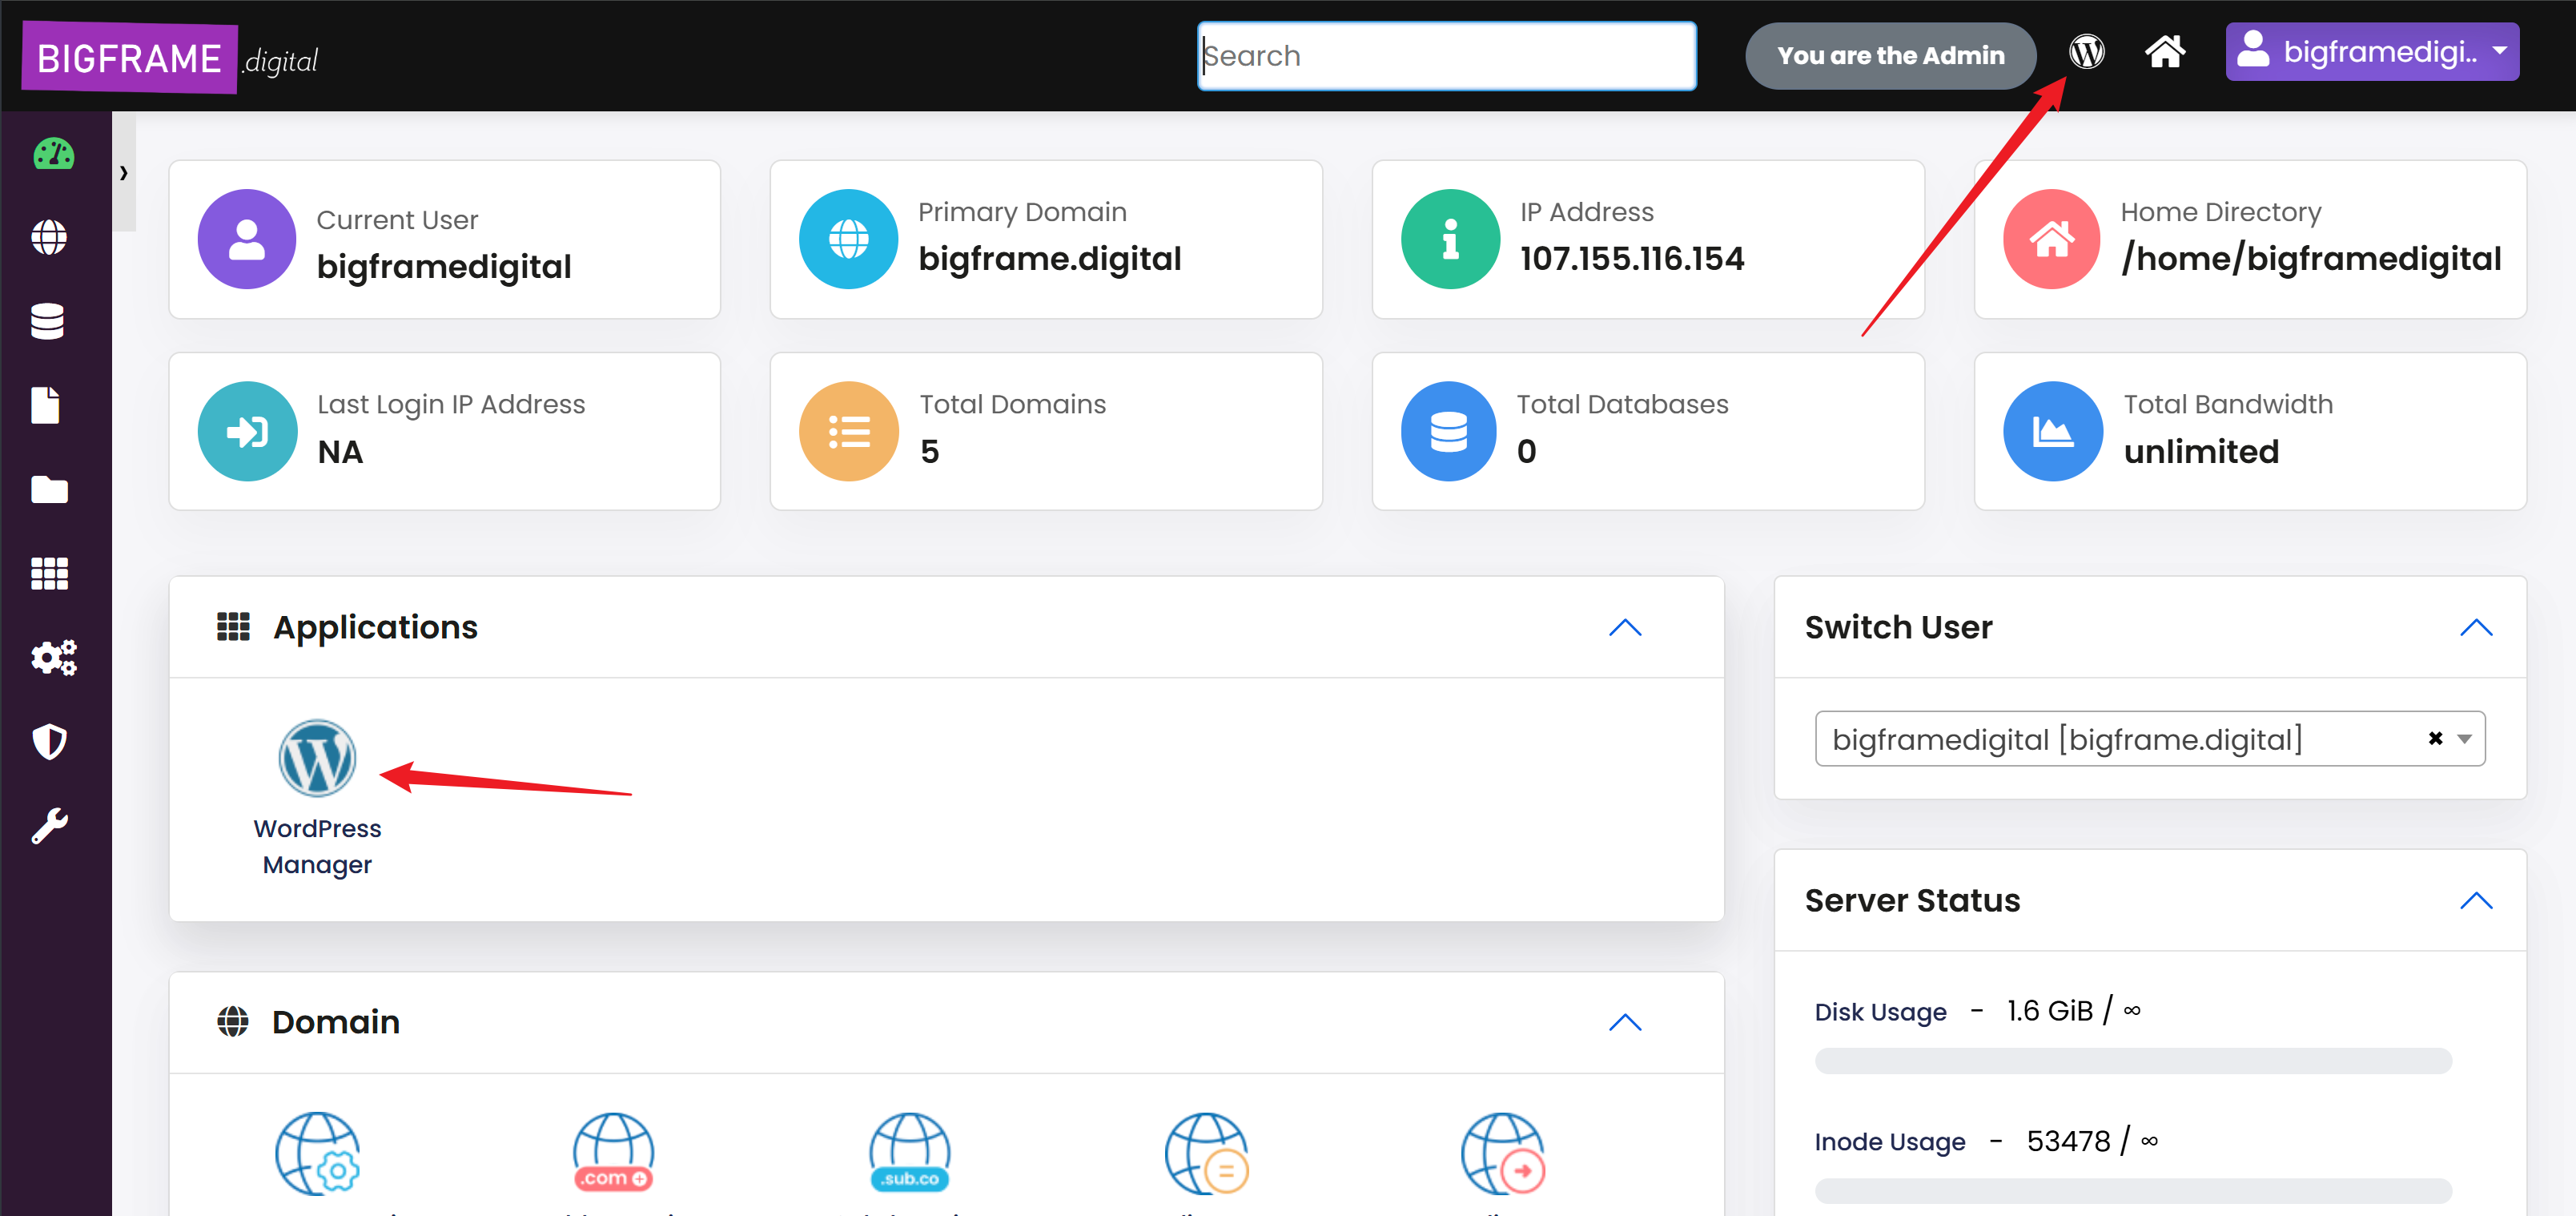Collapse the Server Status panel

click(2476, 900)
